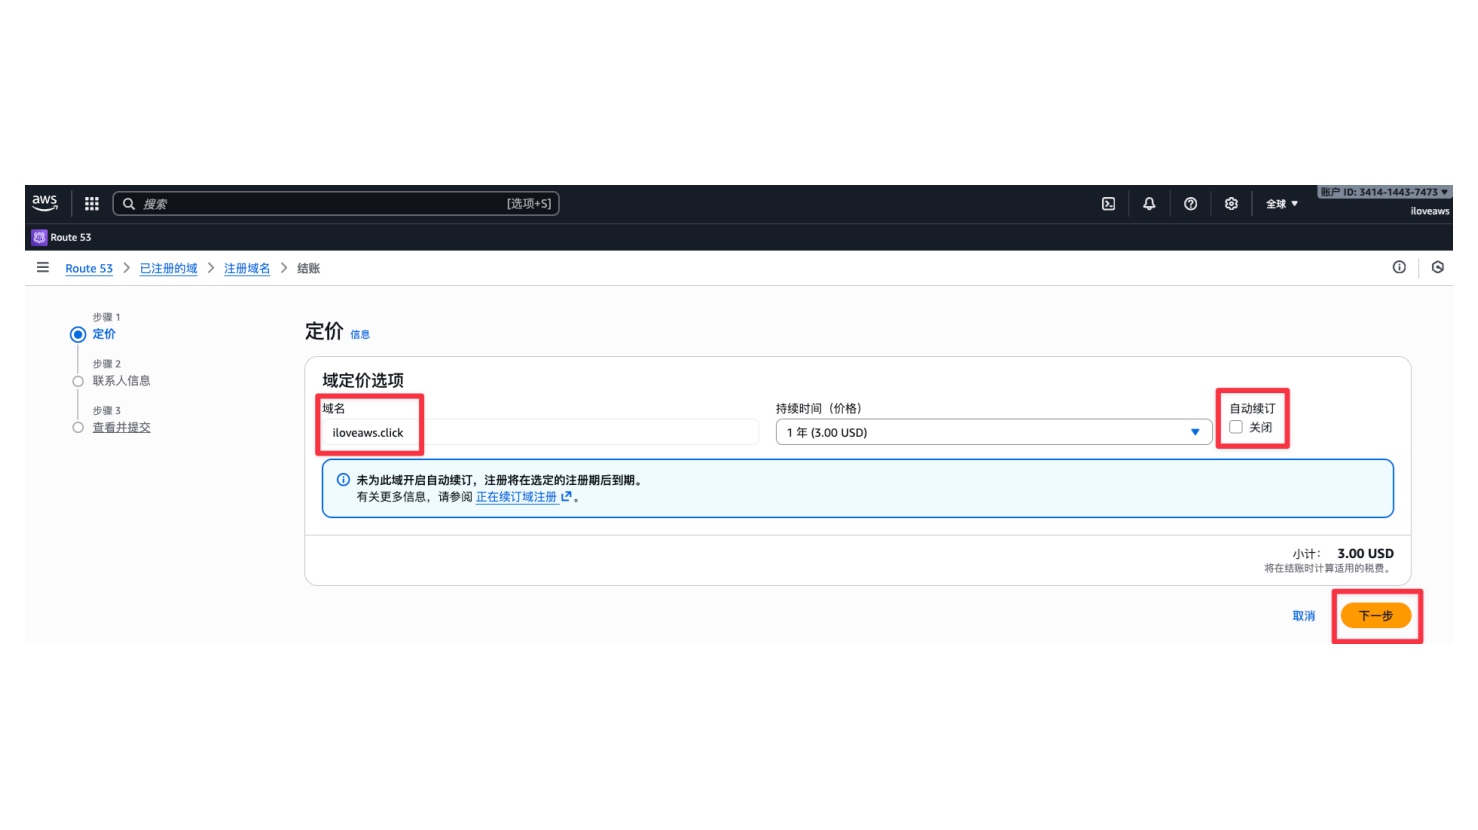The height and width of the screenshot is (830, 1478).
Task: Click the info circle icon at right
Action: tap(1399, 267)
